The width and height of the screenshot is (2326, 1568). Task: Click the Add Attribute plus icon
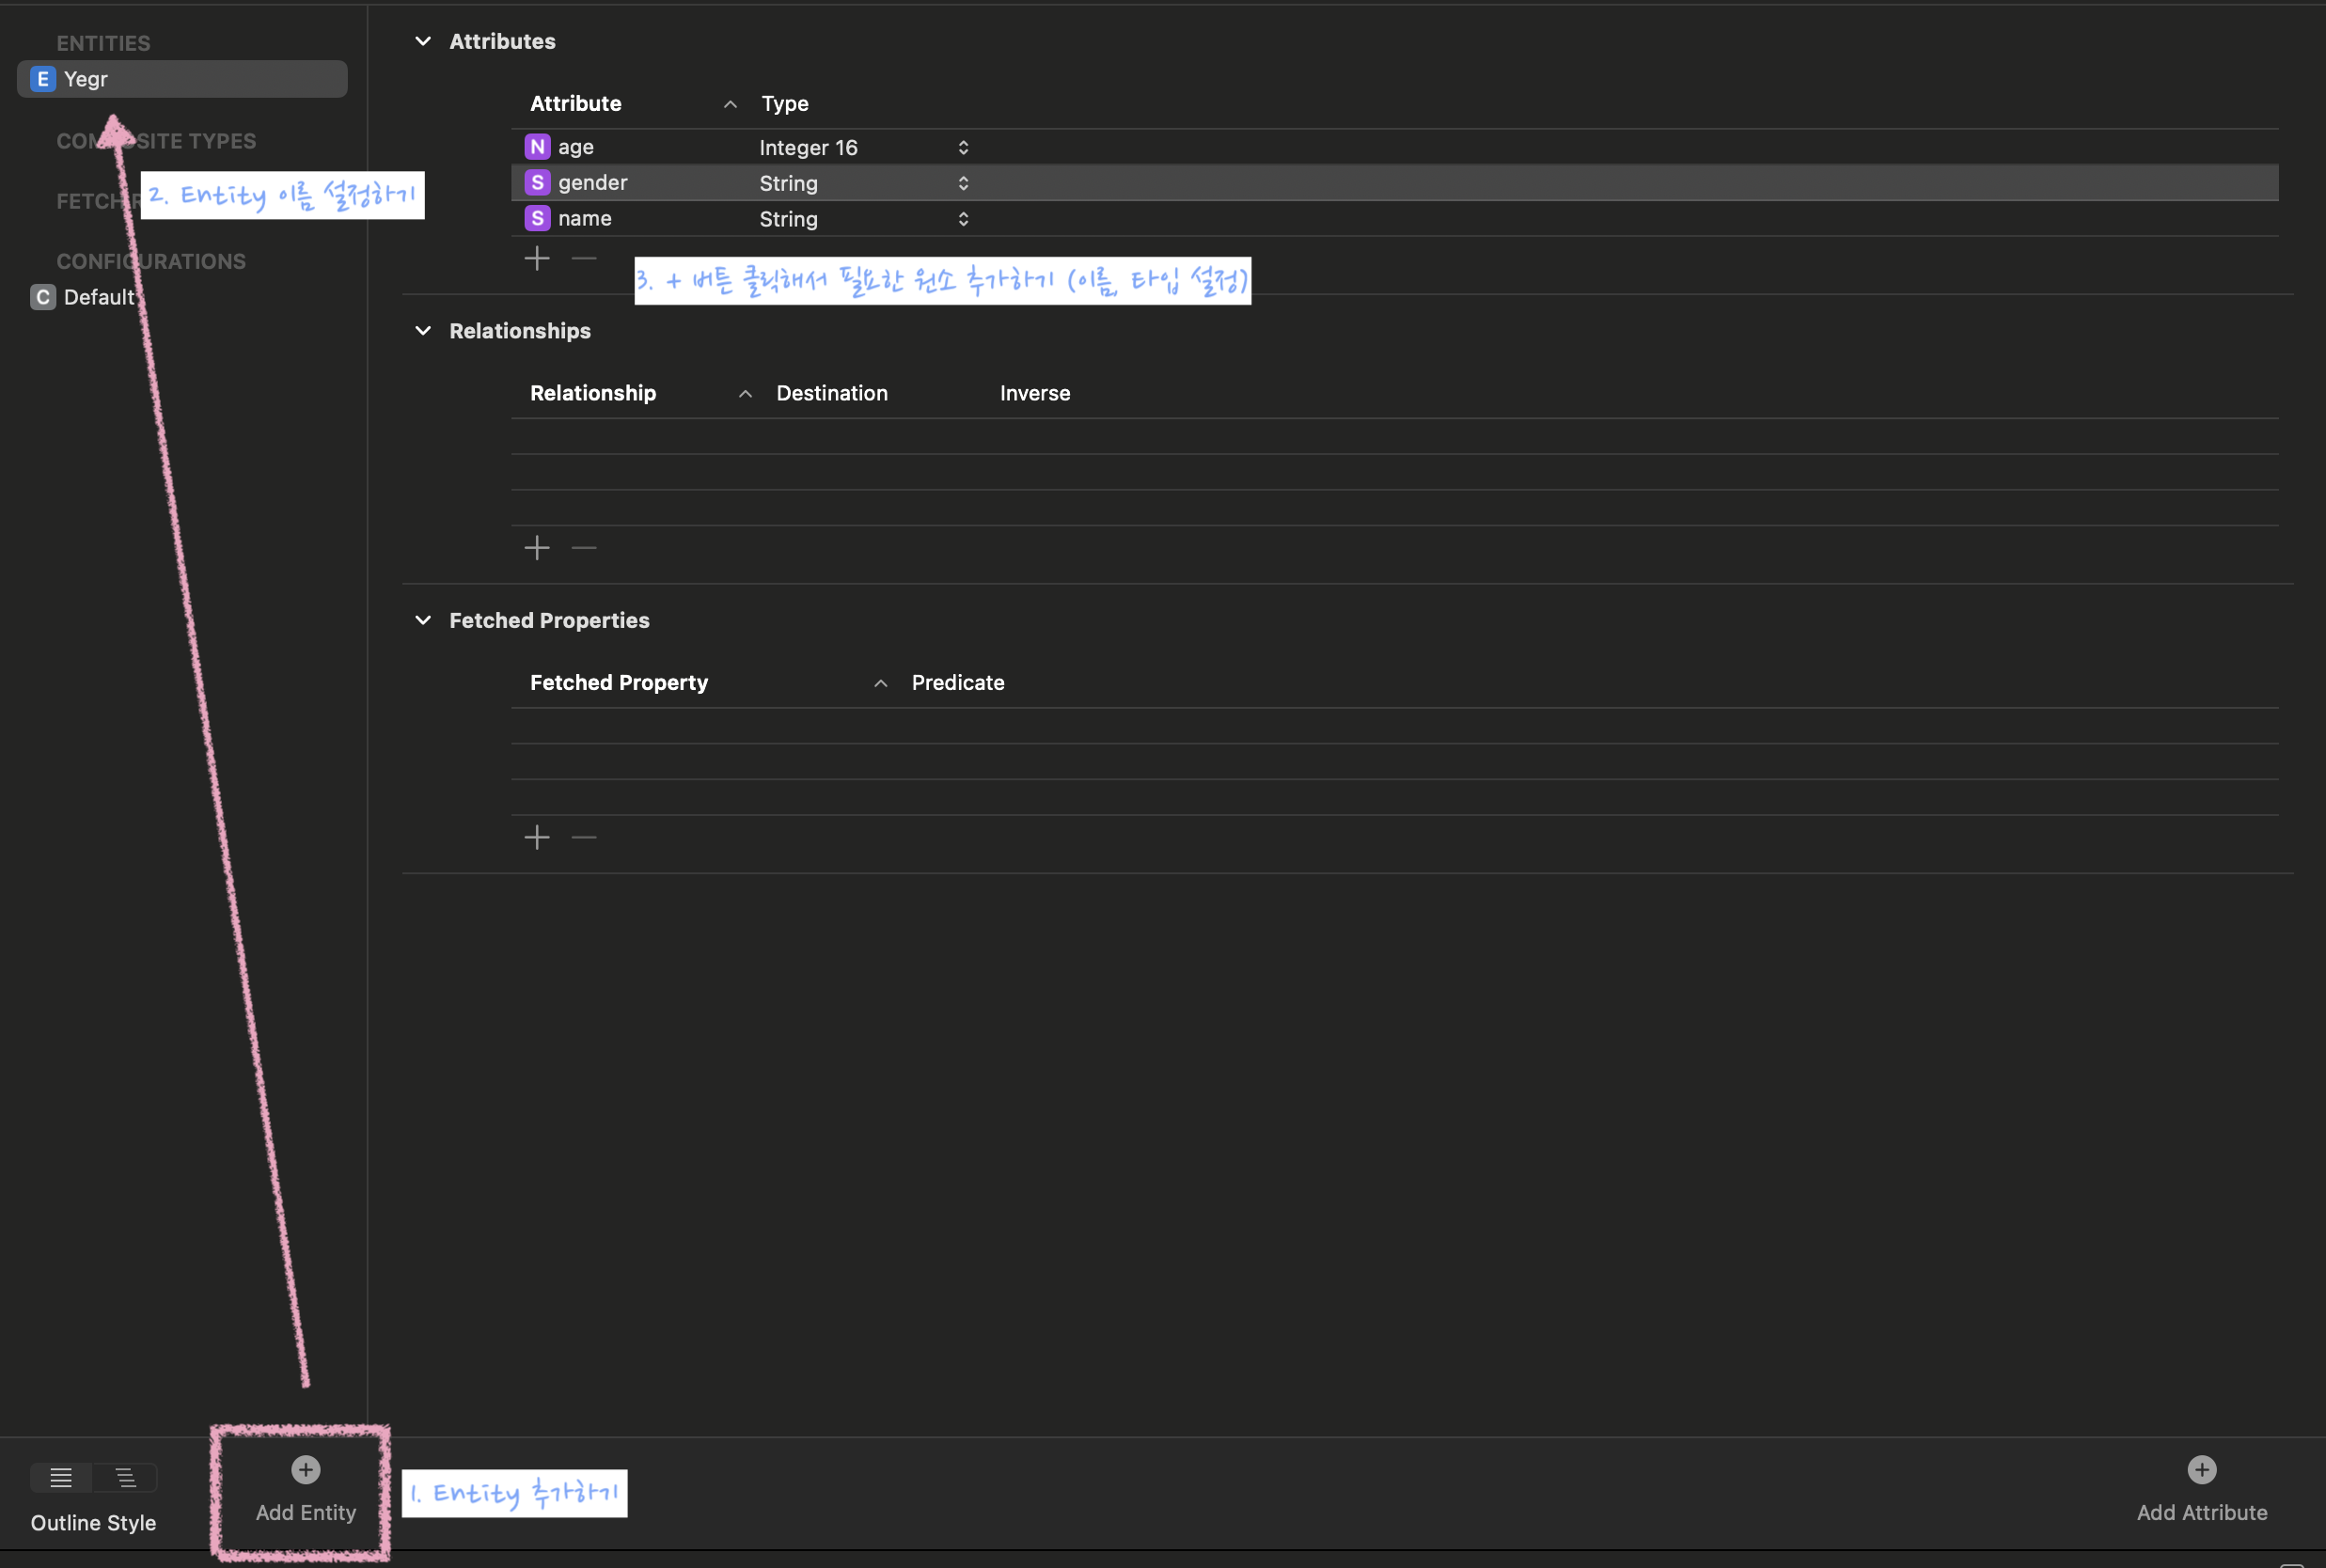[x=2201, y=1469]
